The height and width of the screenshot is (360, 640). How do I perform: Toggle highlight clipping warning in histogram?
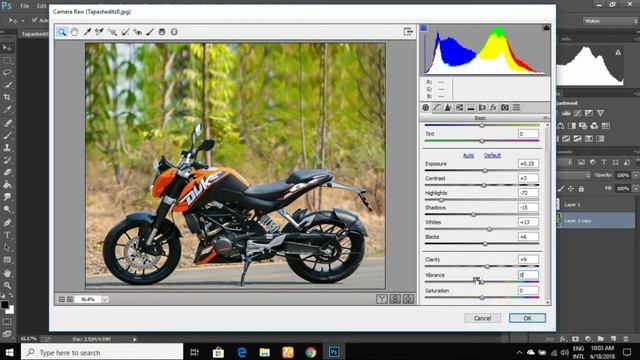[x=546, y=28]
